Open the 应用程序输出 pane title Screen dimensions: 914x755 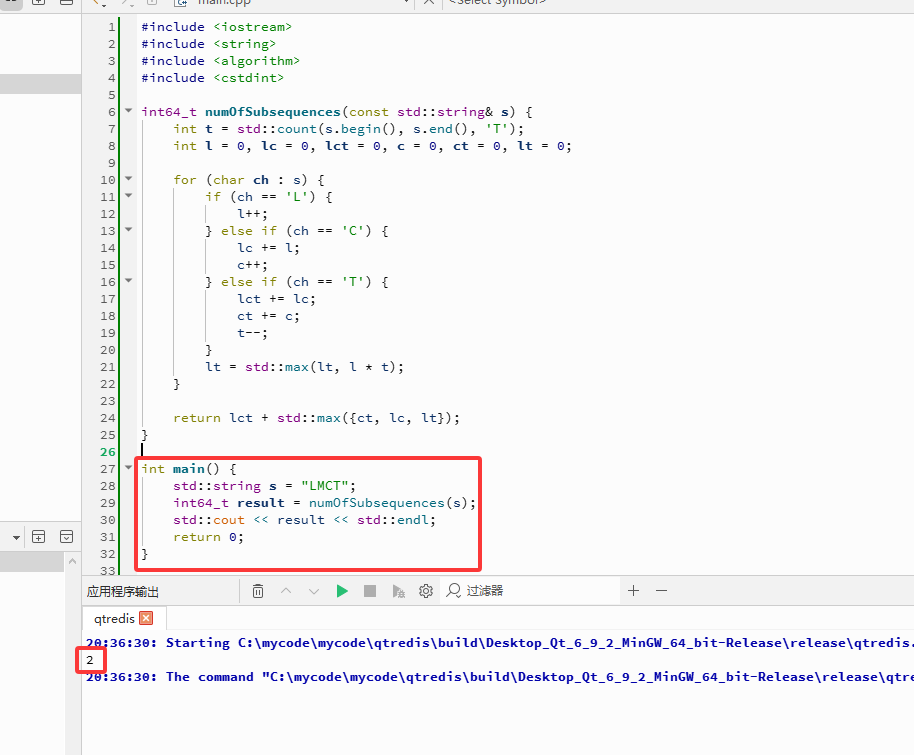[123, 592]
